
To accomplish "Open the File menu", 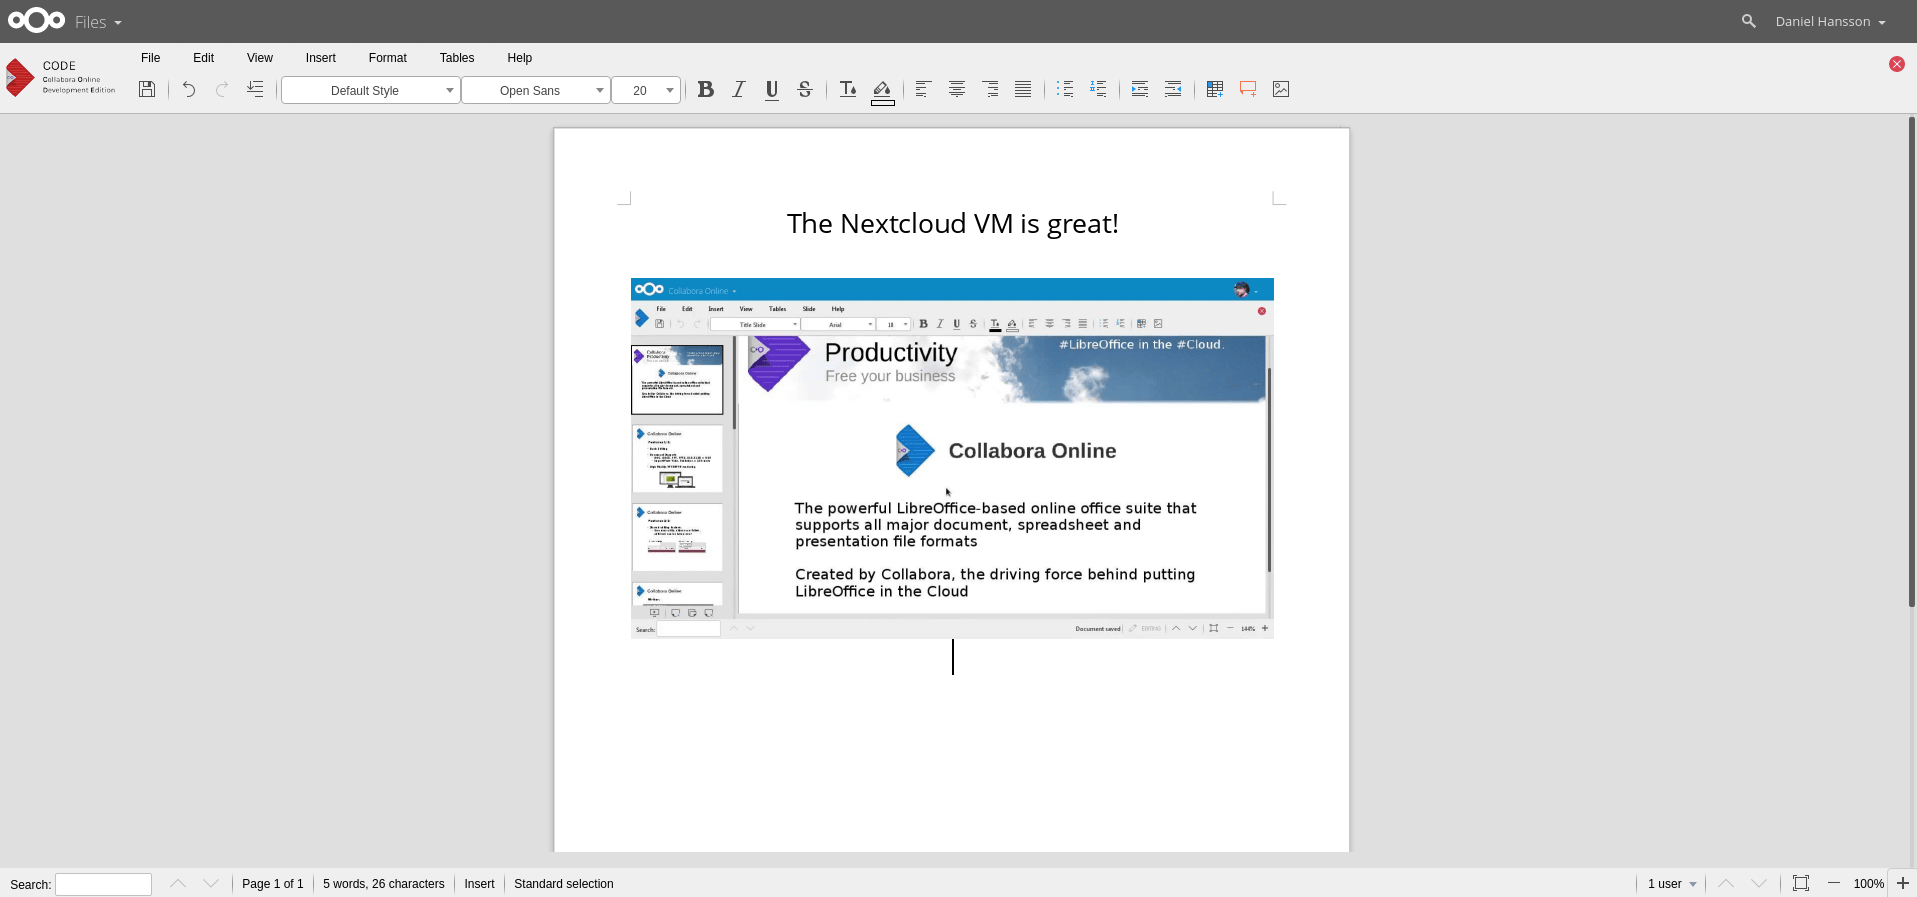I will (151, 58).
